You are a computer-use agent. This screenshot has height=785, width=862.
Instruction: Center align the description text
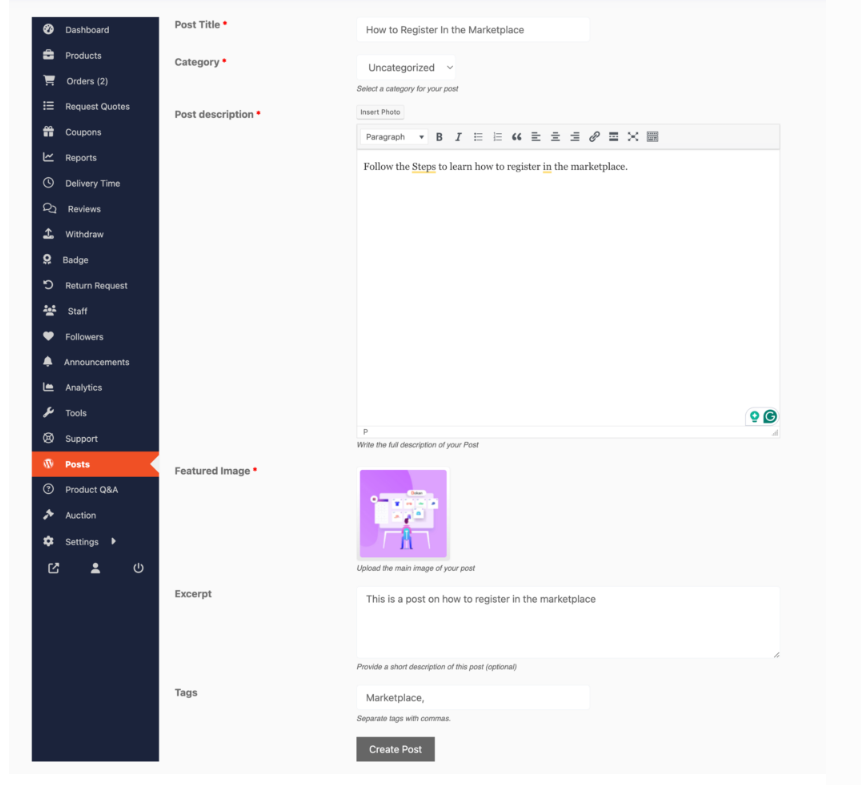pos(555,137)
